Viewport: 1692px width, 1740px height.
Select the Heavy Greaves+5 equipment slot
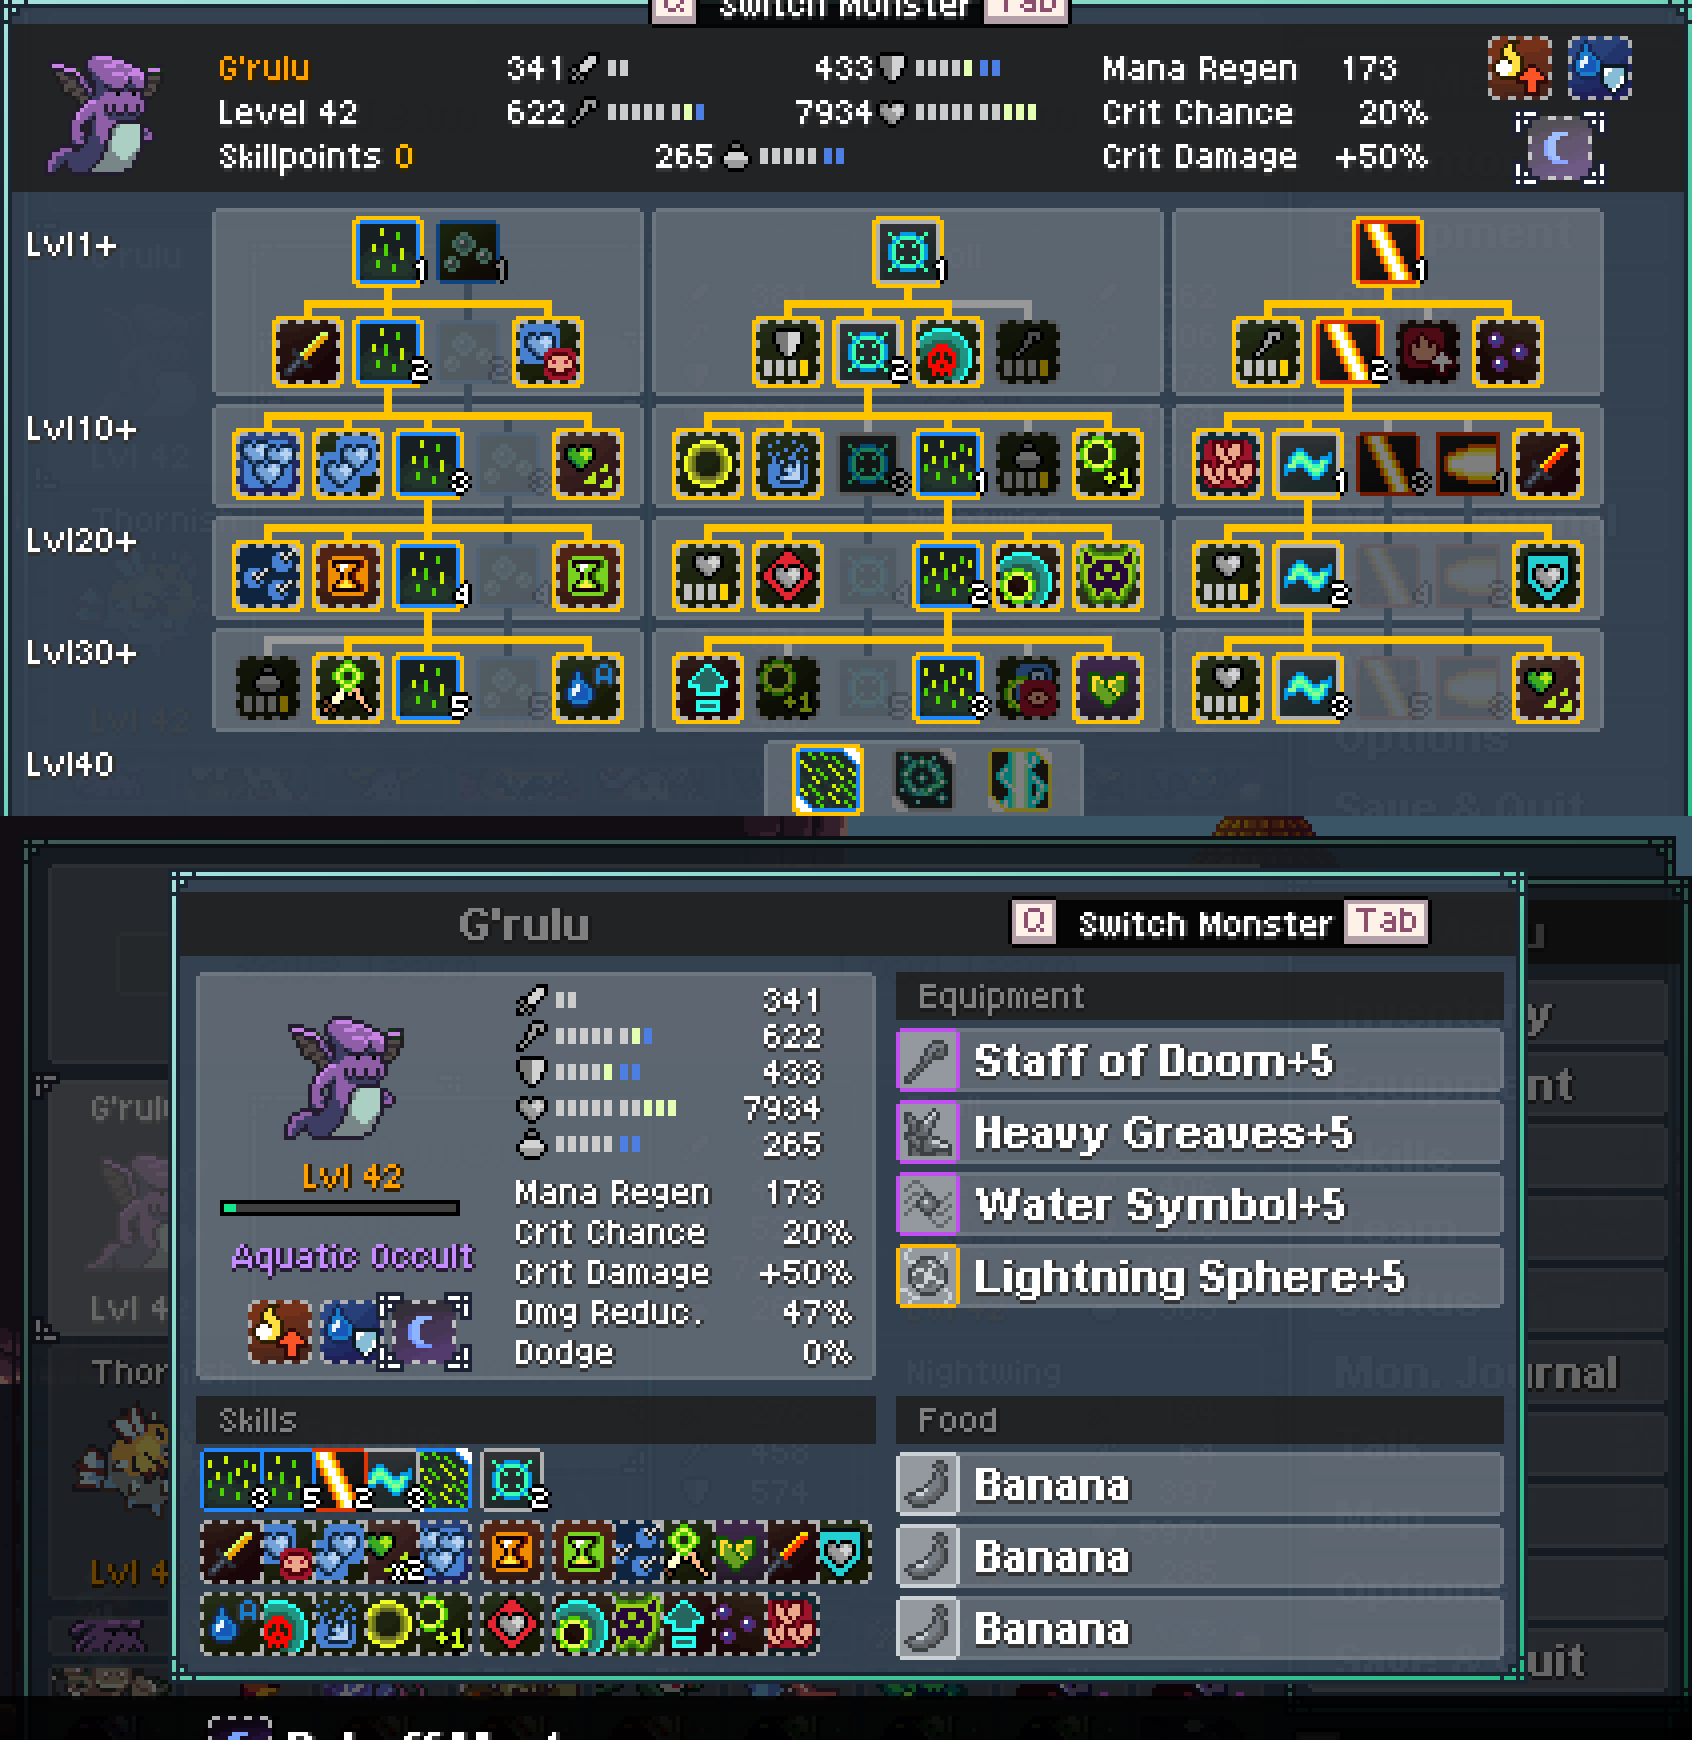(x=1200, y=1133)
